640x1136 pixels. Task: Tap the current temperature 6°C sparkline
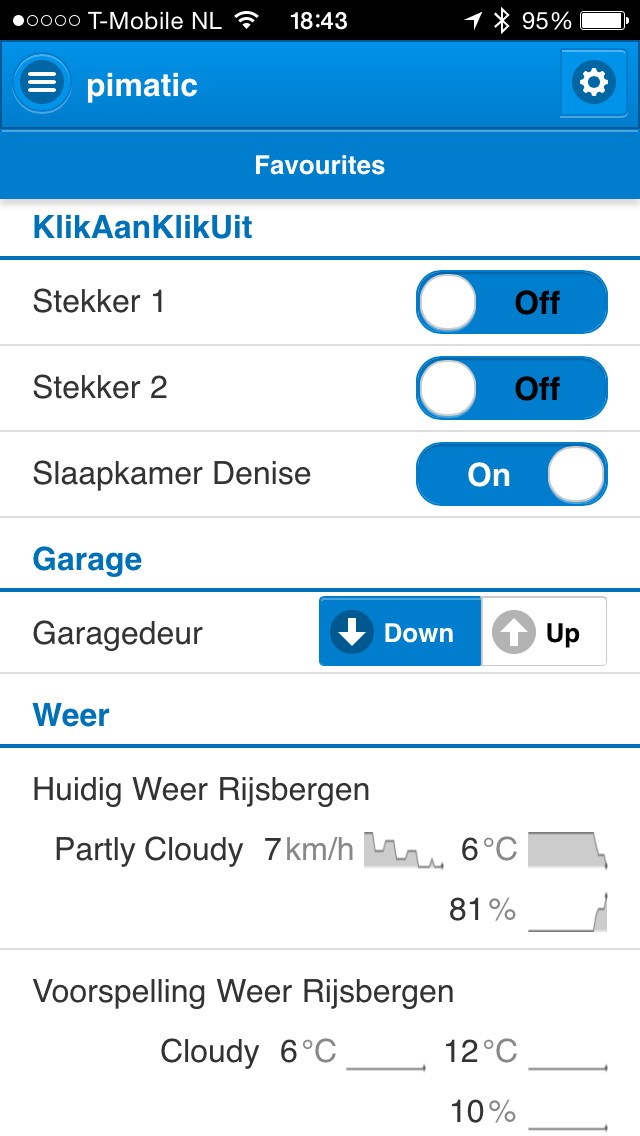click(x=568, y=850)
